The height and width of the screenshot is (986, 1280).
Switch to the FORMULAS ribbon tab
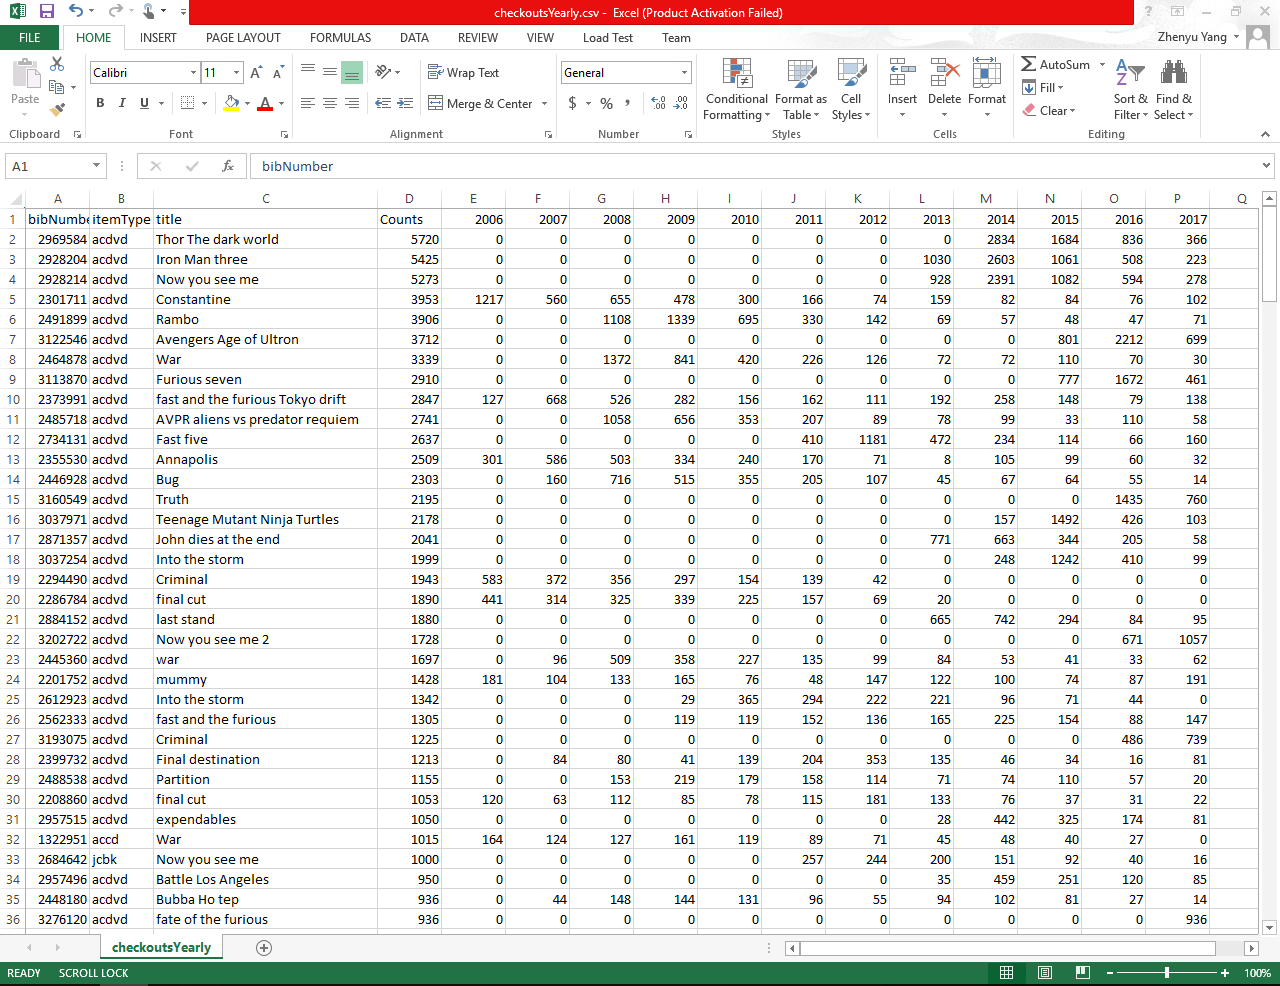click(340, 38)
